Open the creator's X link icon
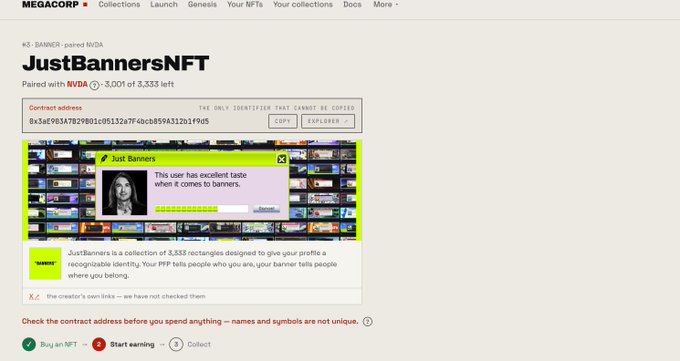The width and height of the screenshot is (680, 361). point(34,297)
